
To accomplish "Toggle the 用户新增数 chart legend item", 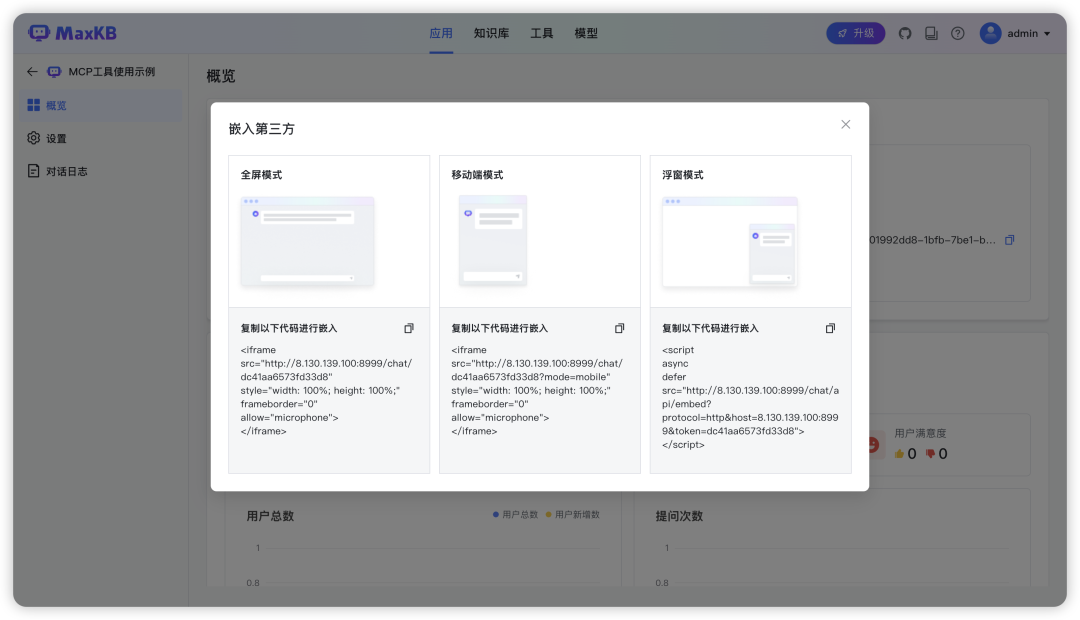I will pos(572,515).
